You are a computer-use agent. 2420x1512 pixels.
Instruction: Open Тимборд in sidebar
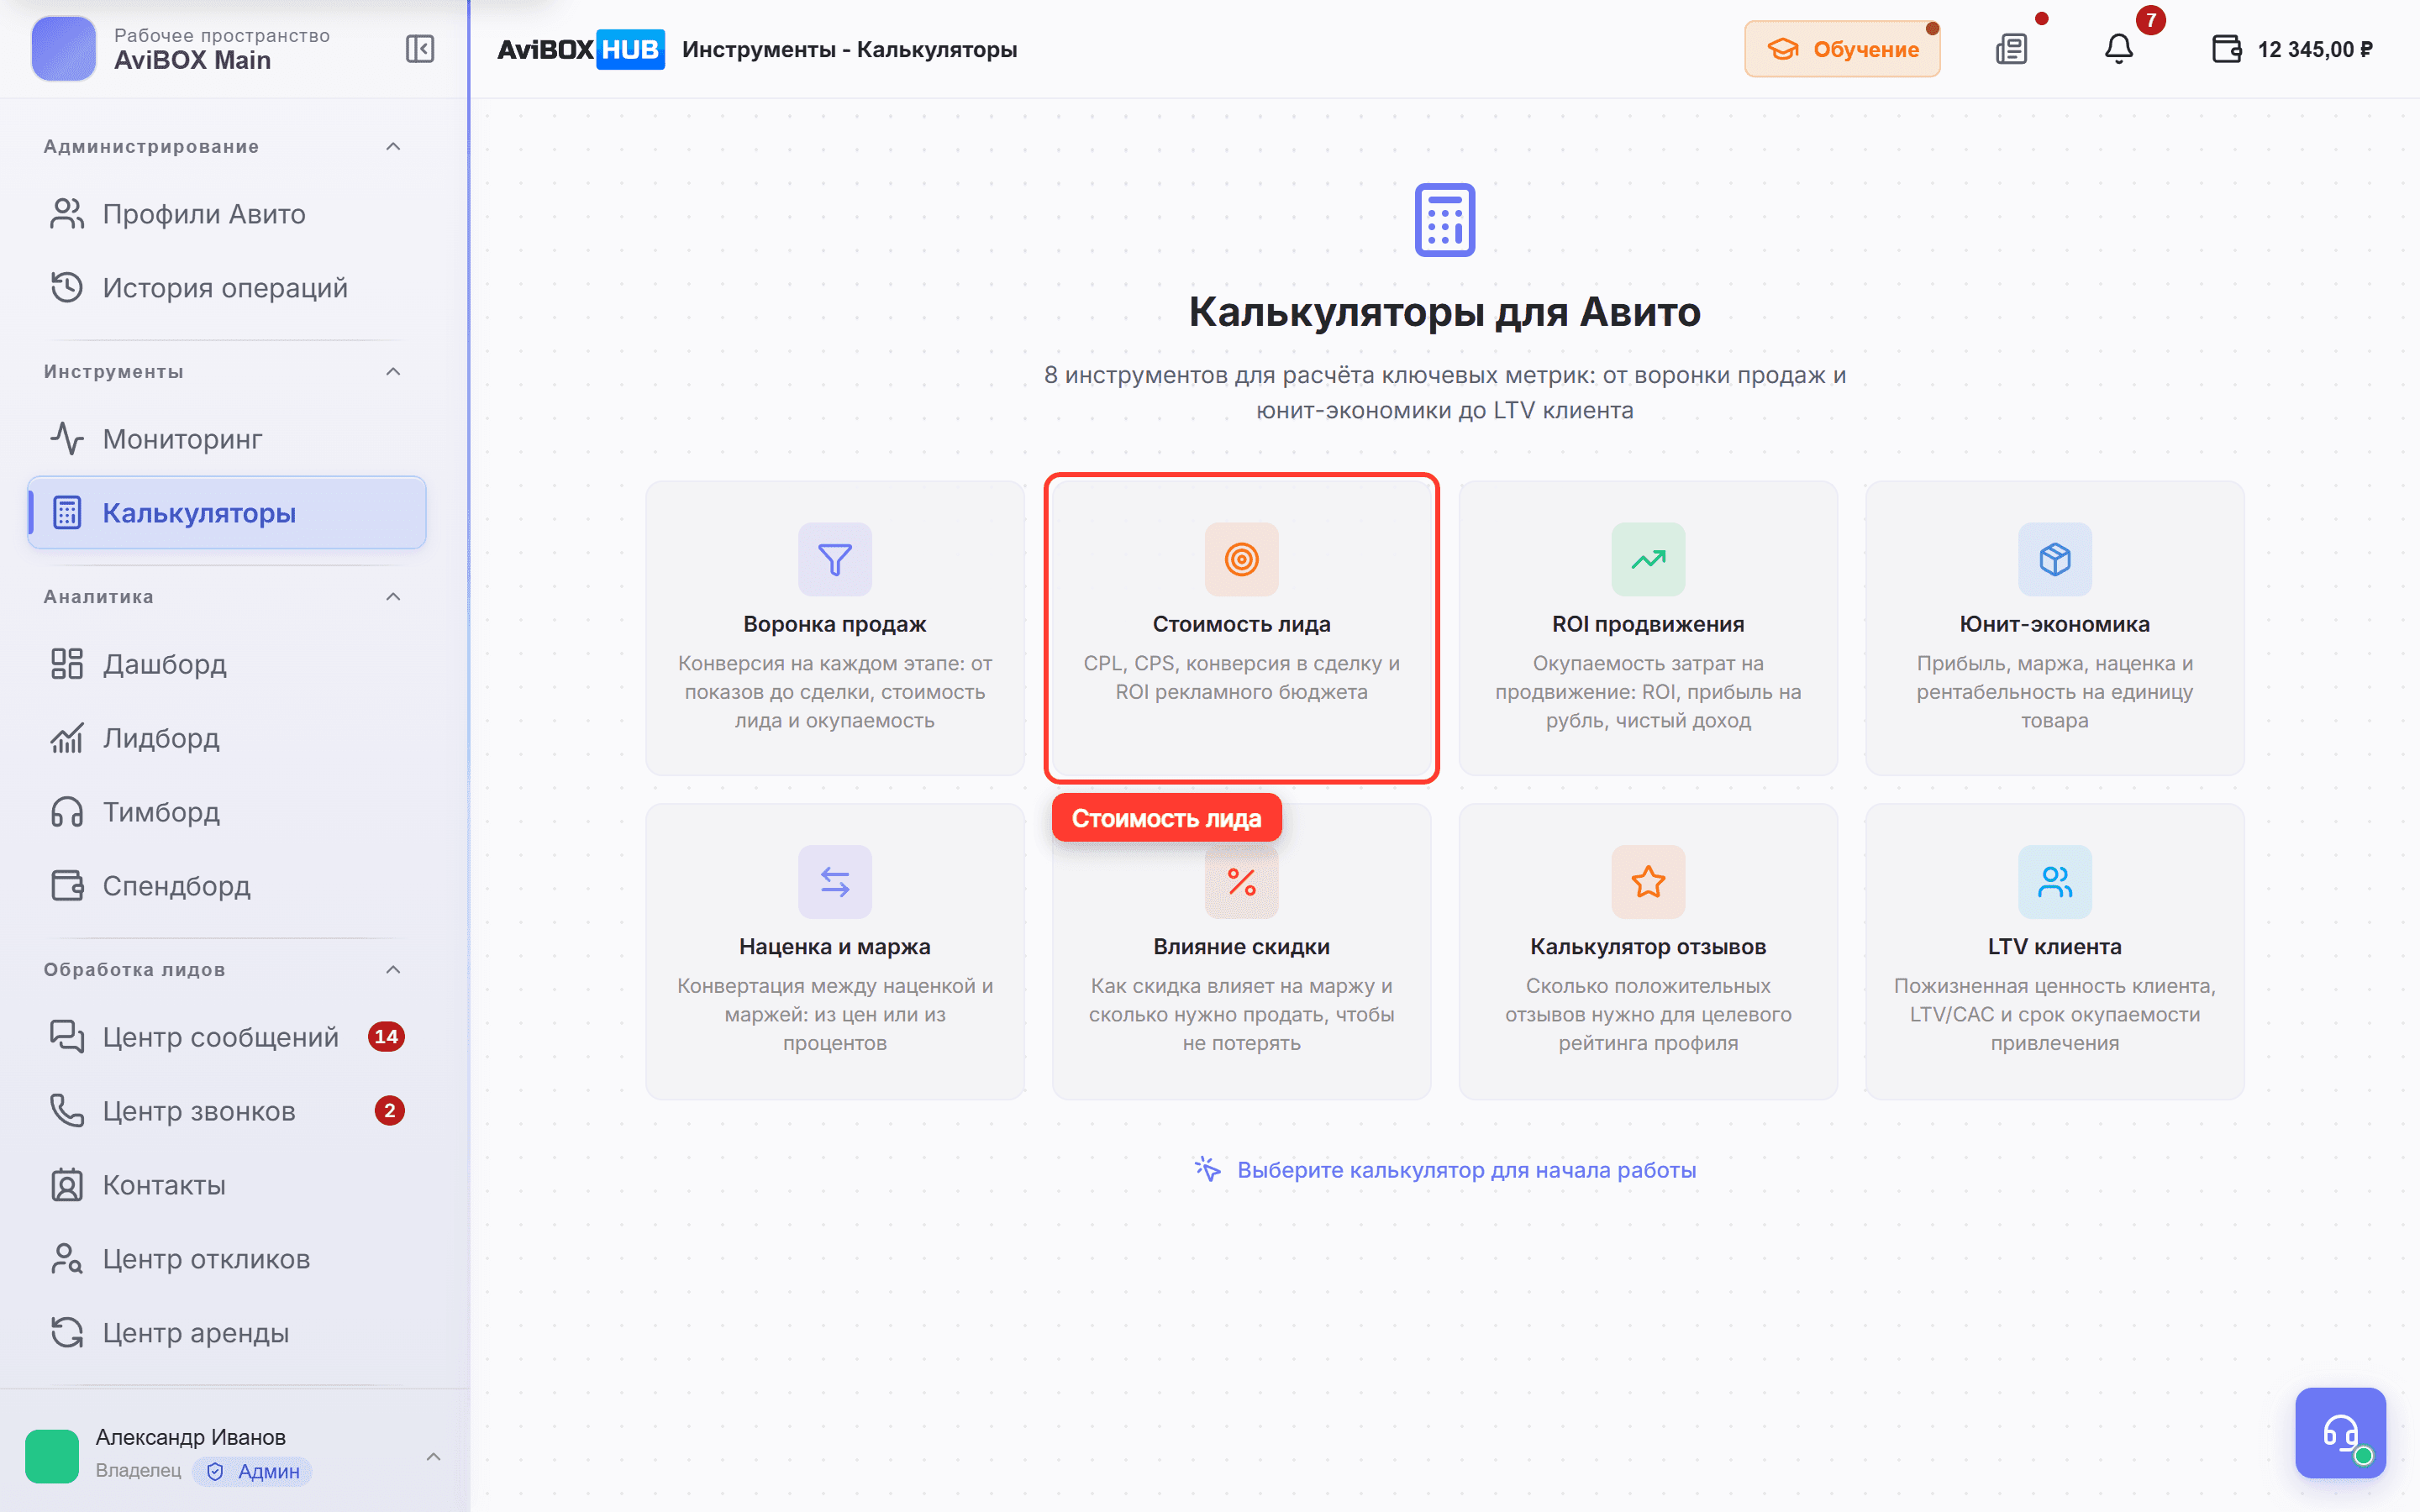[227, 812]
